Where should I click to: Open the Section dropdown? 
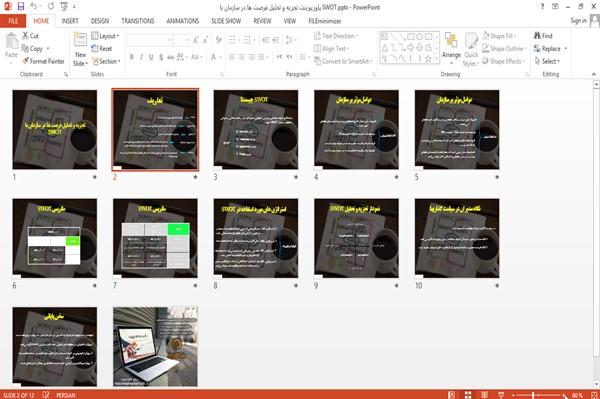click(106, 61)
